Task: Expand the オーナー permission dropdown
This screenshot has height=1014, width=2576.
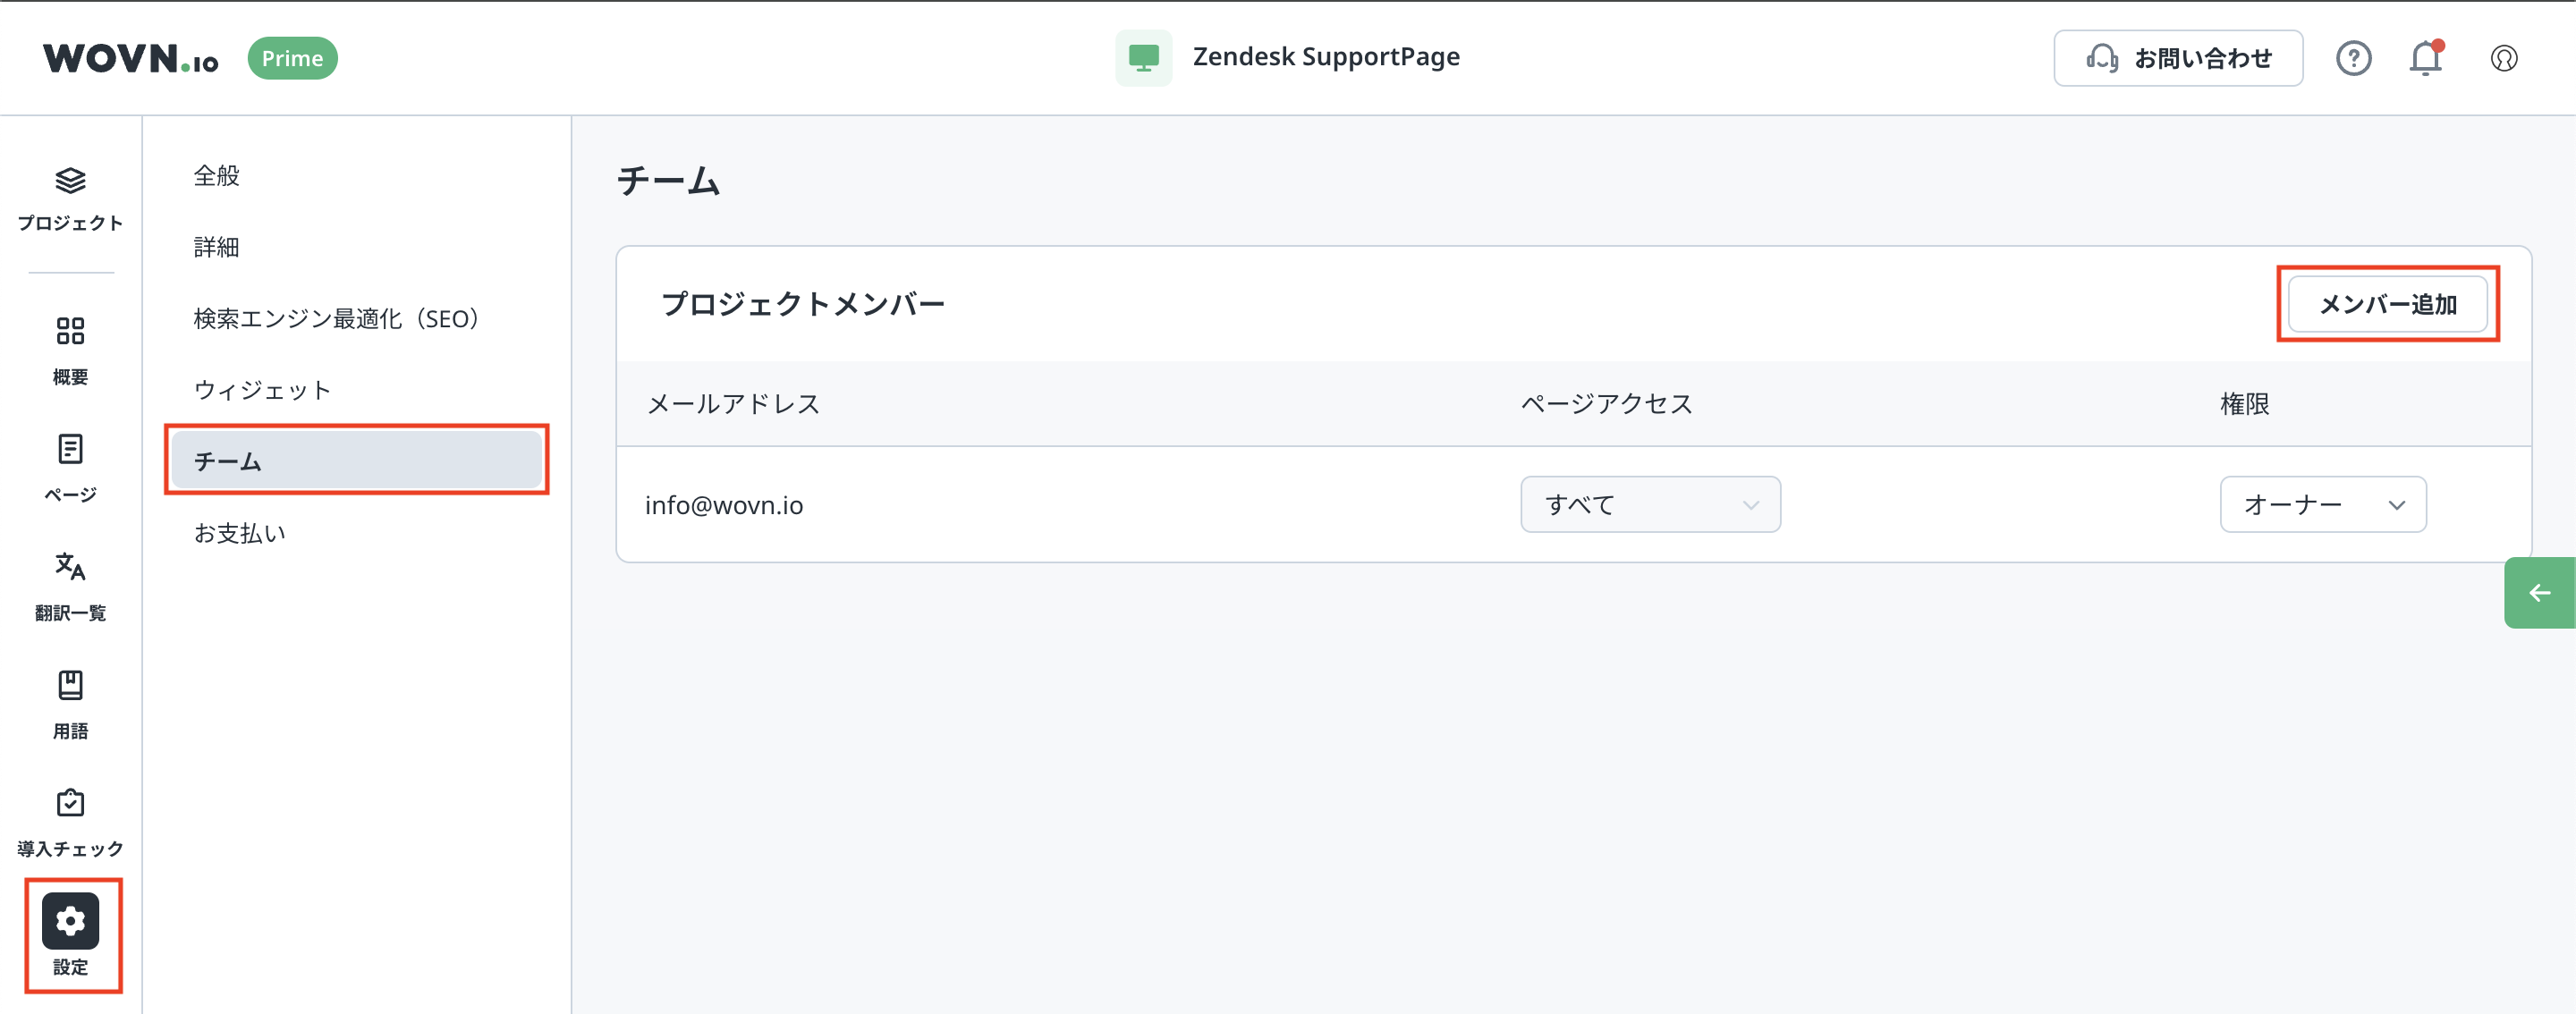Action: (2322, 505)
